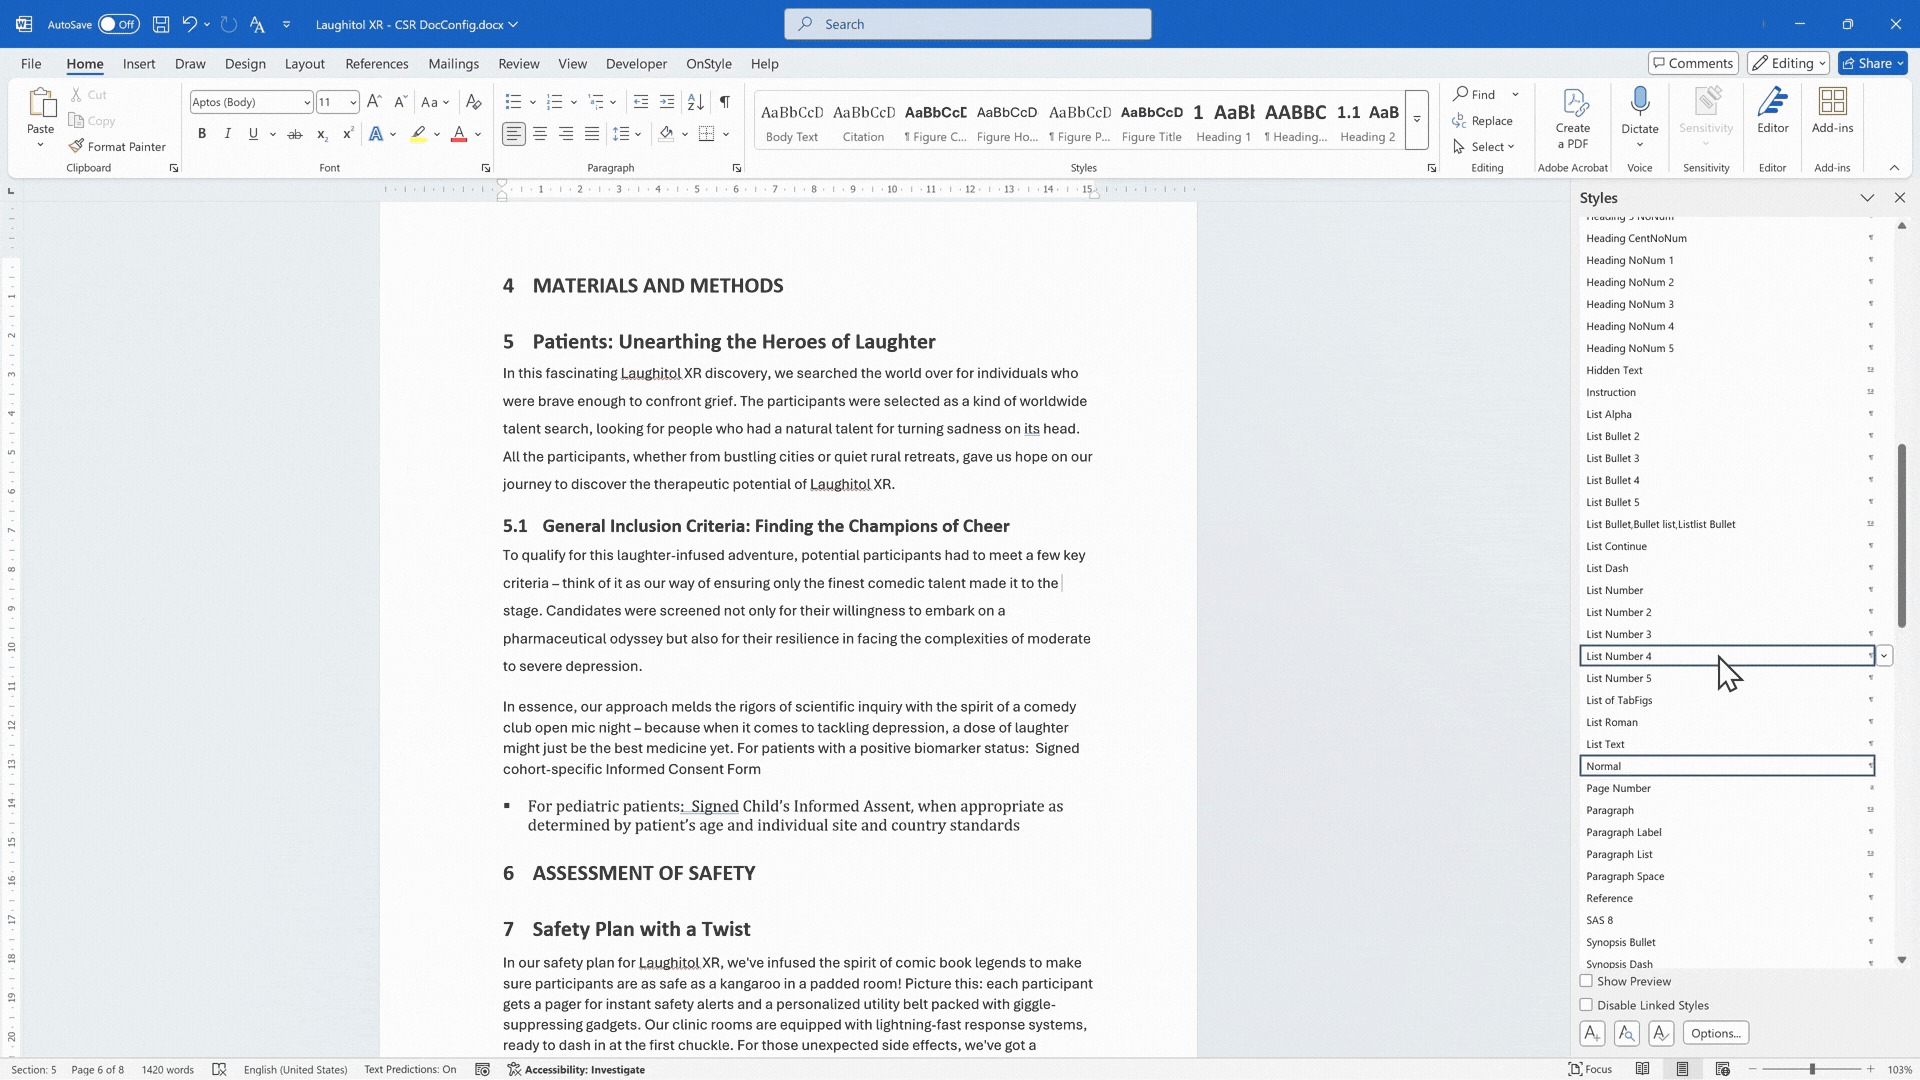Click the Share button

coord(1873,63)
